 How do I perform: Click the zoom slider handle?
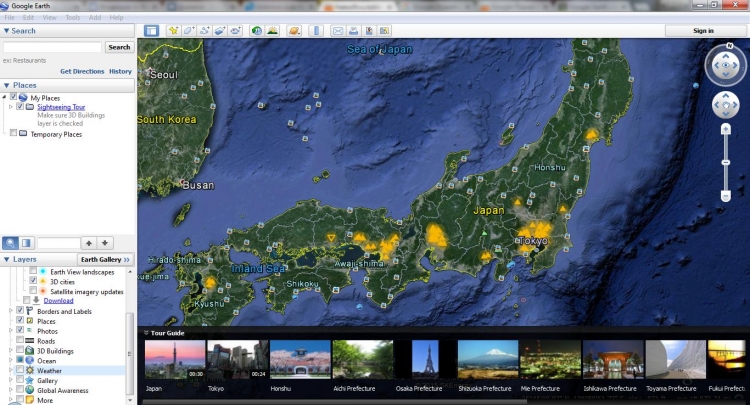pos(726,163)
